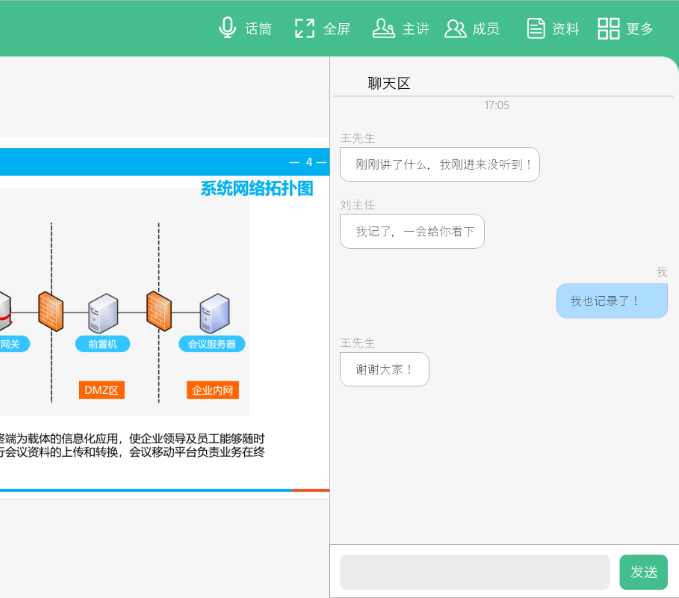Click the orange 企业内网 tag
The height and width of the screenshot is (598, 679).
tap(213, 390)
